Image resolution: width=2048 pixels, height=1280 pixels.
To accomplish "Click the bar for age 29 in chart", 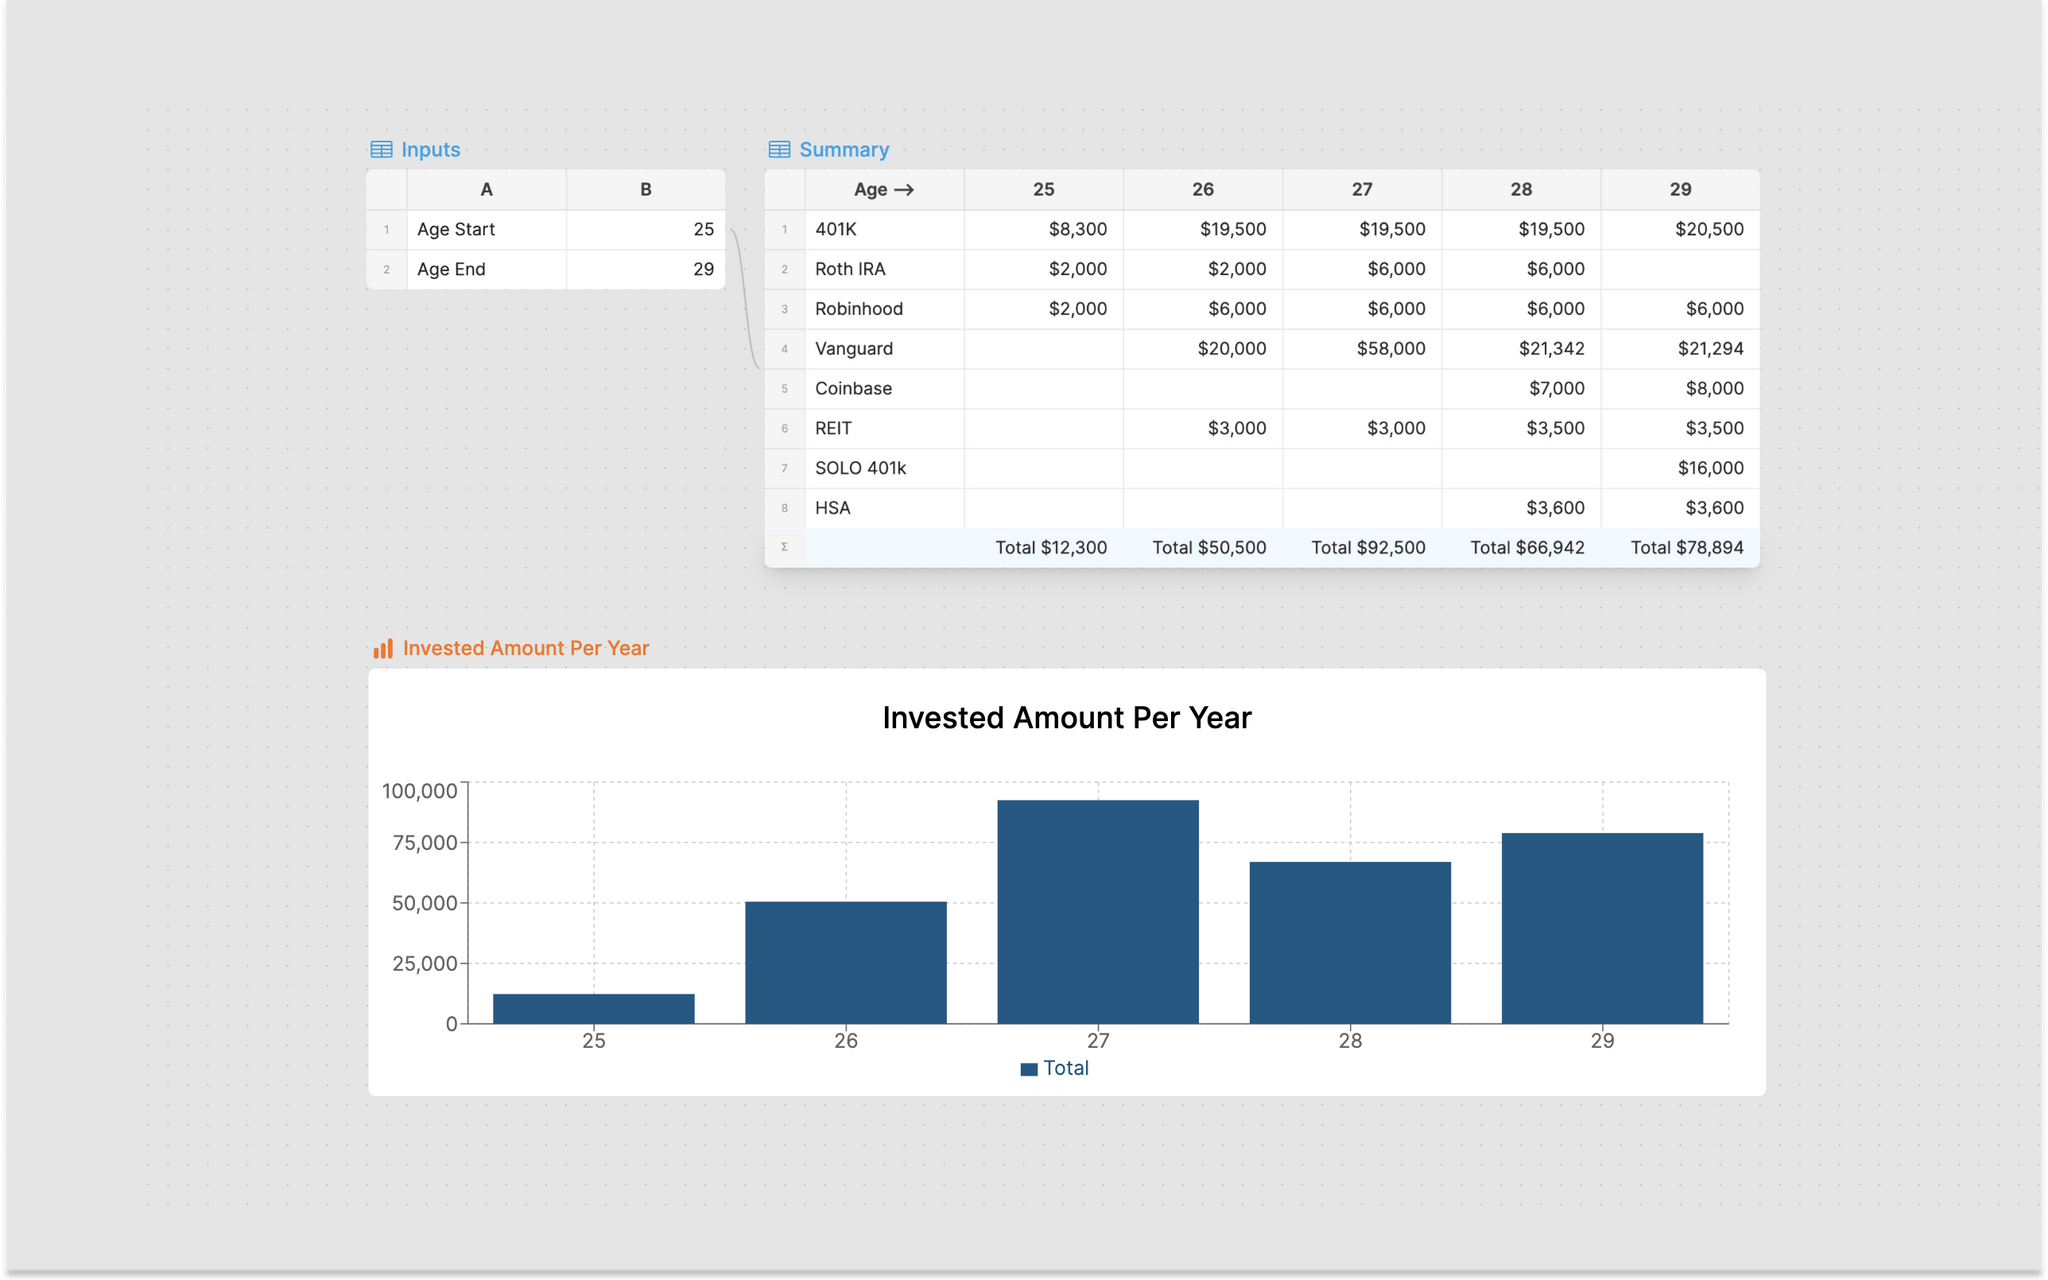I will pyautogui.click(x=1602, y=928).
